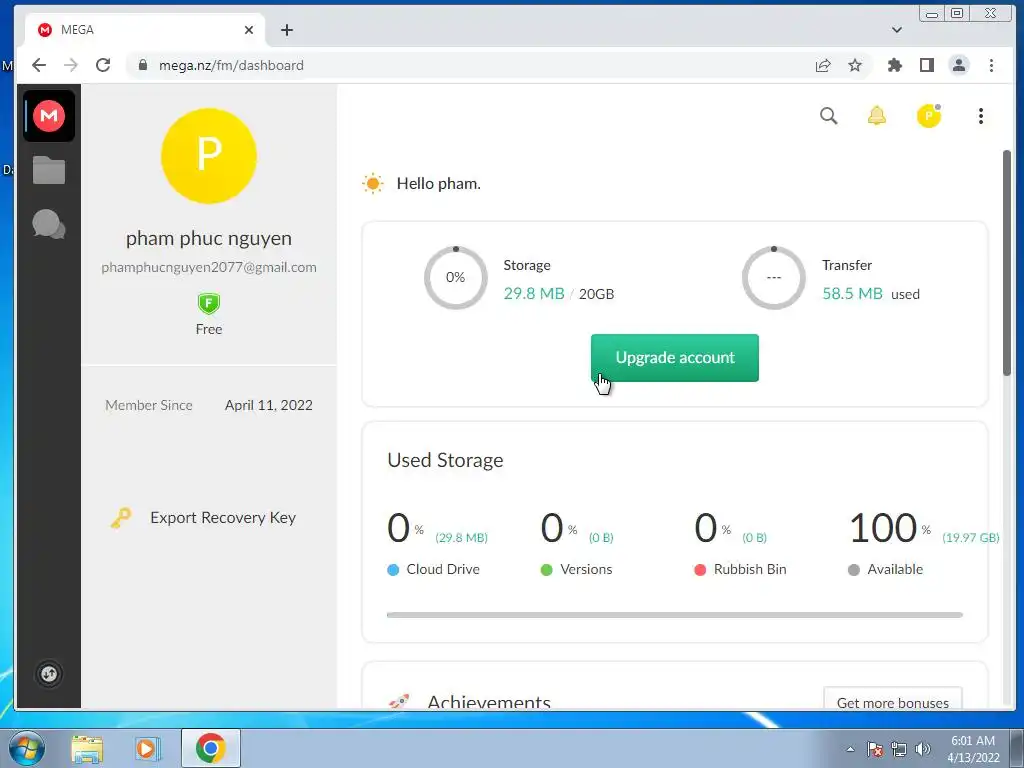The width and height of the screenshot is (1024, 768).
Task: Open Cloud Drive folder icon in sidebar
Action: (49, 170)
